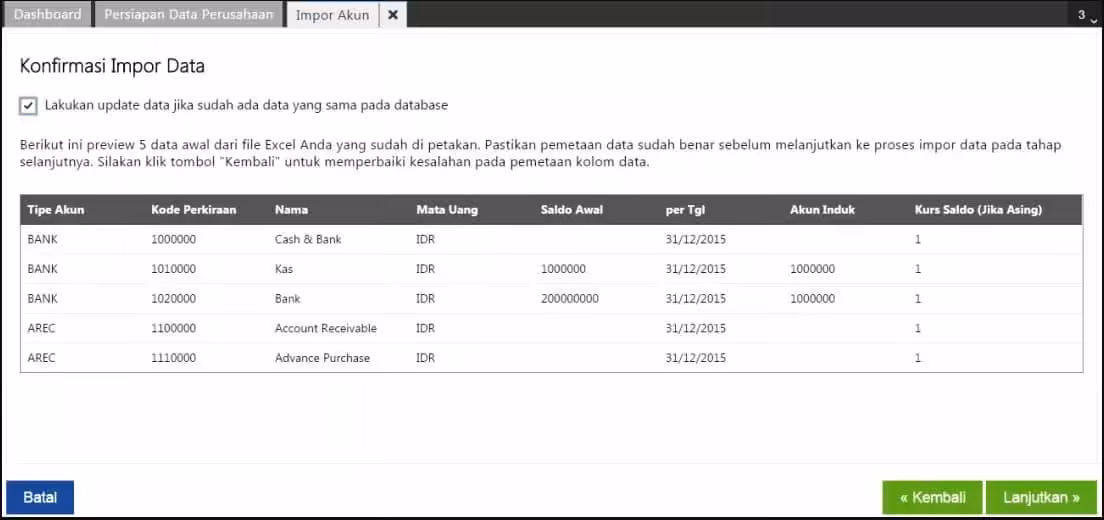Screen dimensions: 1104x520
Task: Click account code 1100000
Action: pyautogui.click(x=173, y=328)
